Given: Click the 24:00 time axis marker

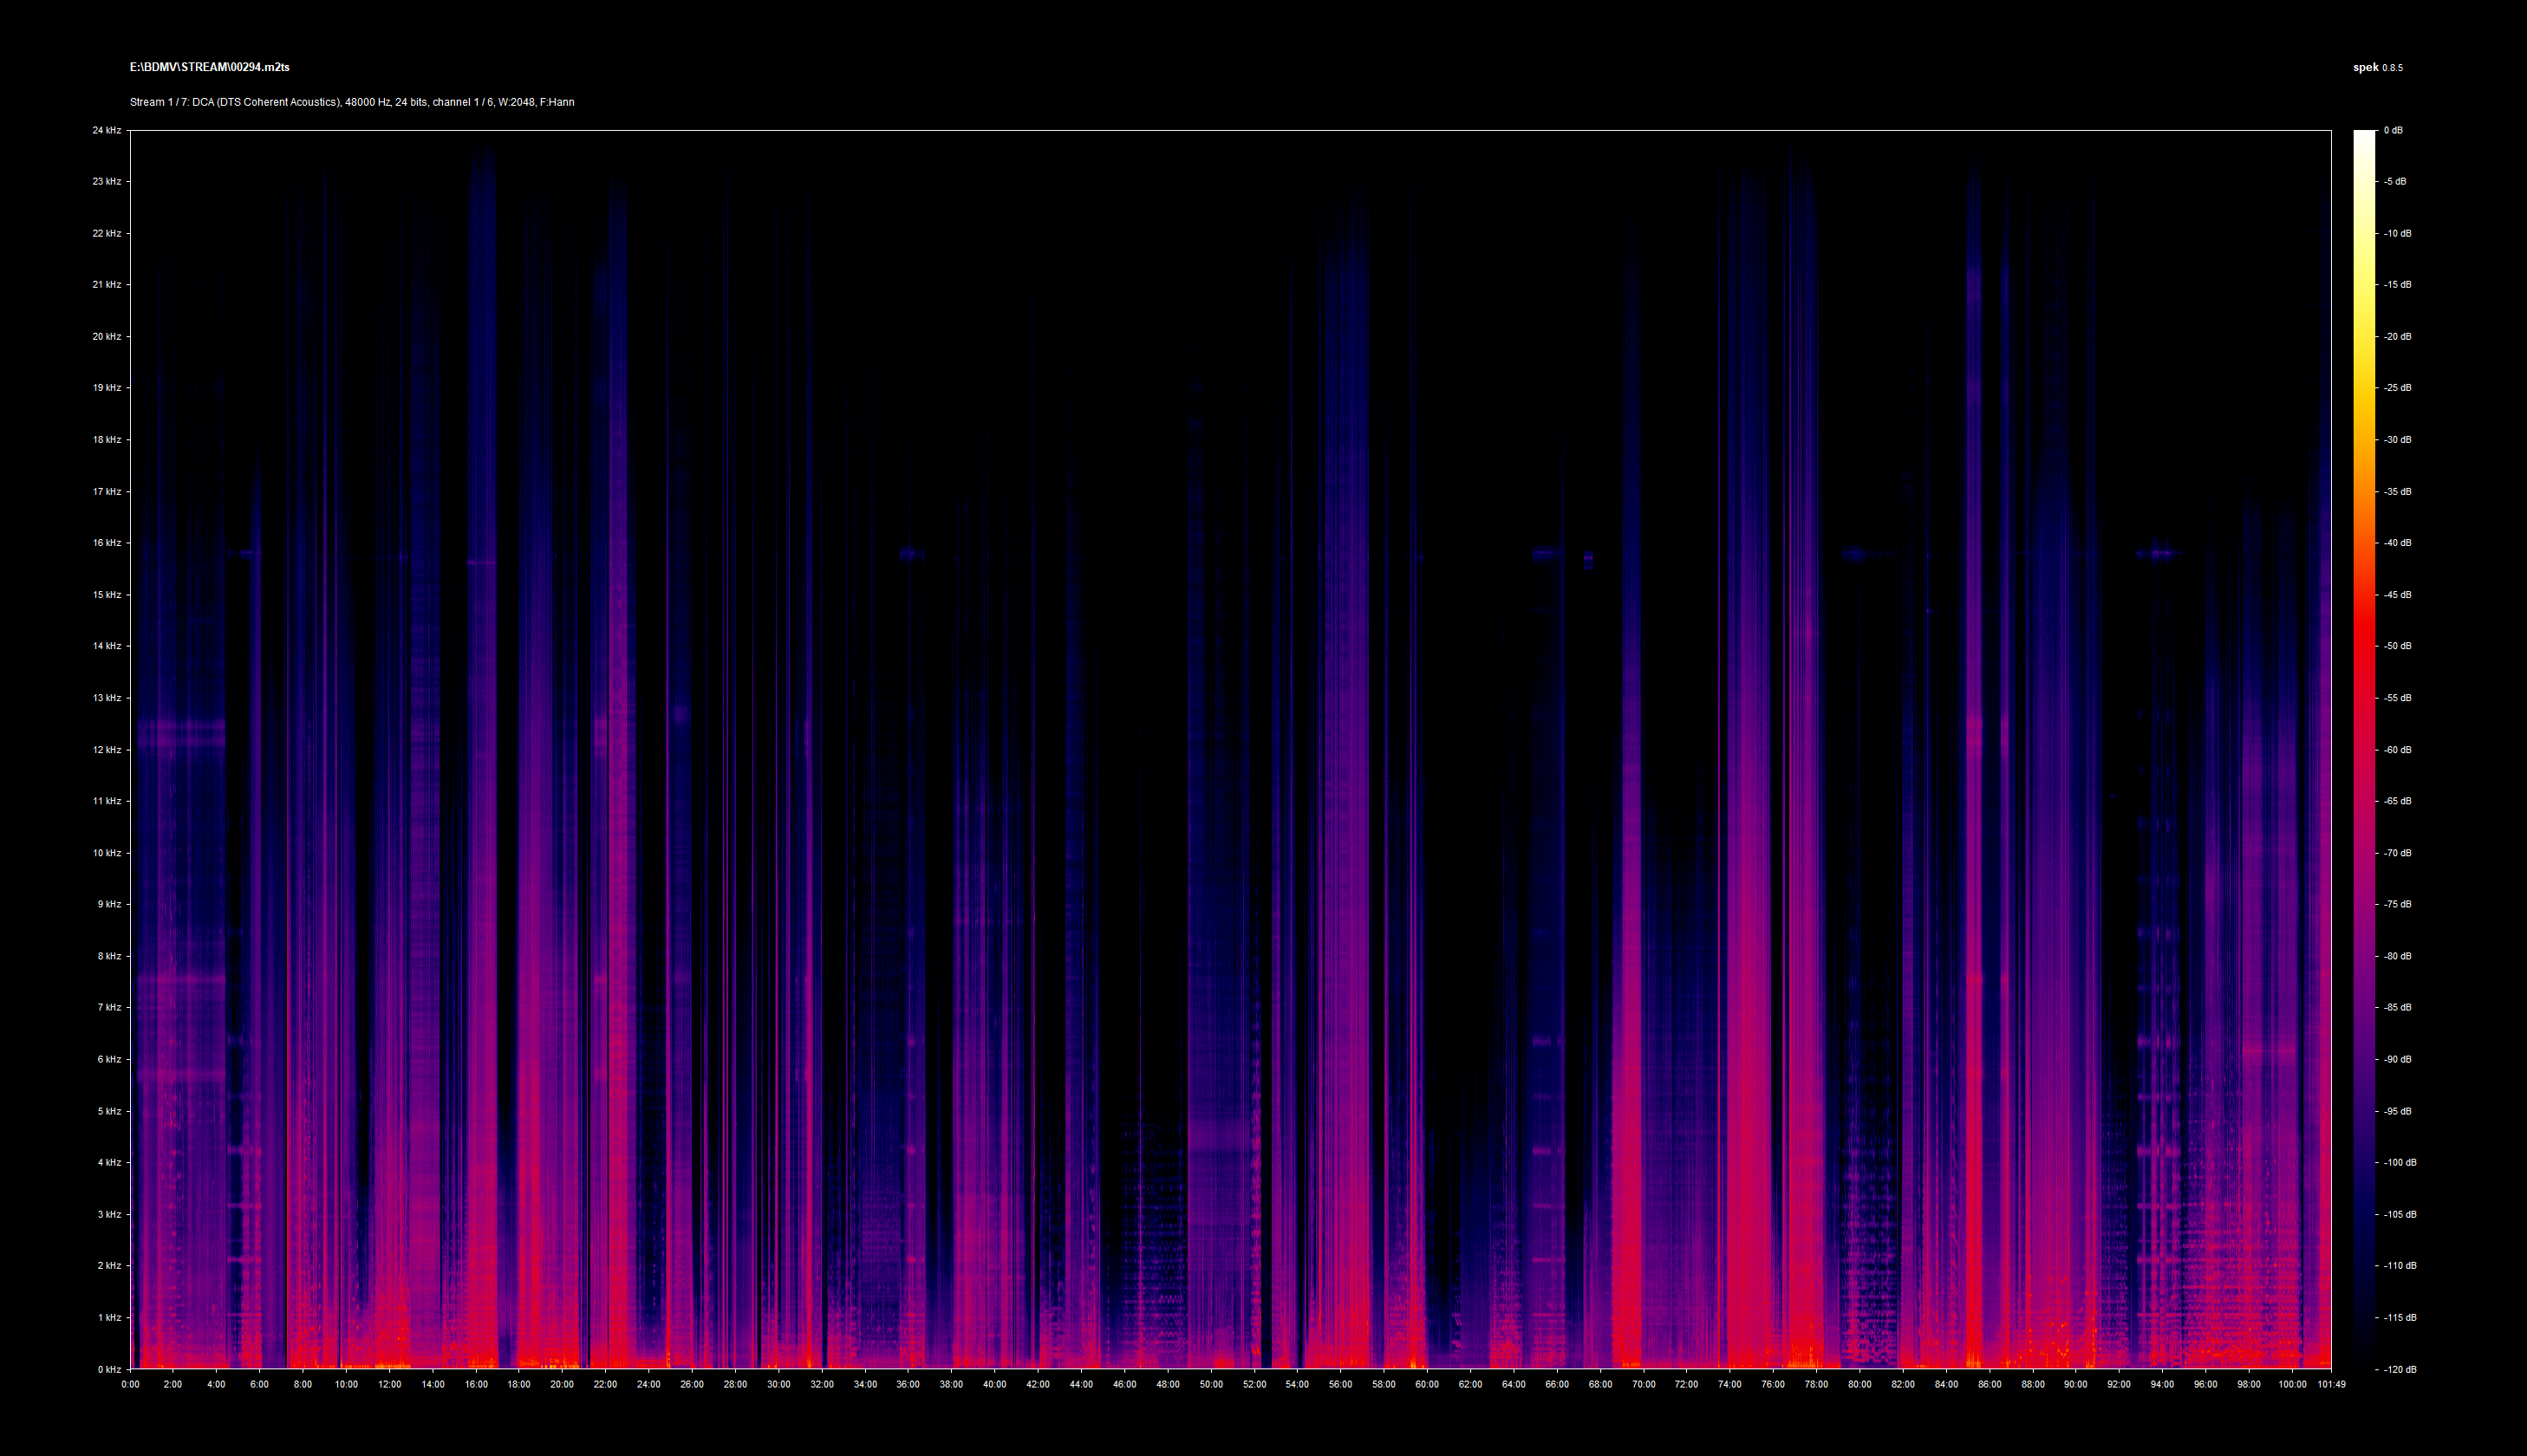Looking at the screenshot, I should pos(648,1384).
